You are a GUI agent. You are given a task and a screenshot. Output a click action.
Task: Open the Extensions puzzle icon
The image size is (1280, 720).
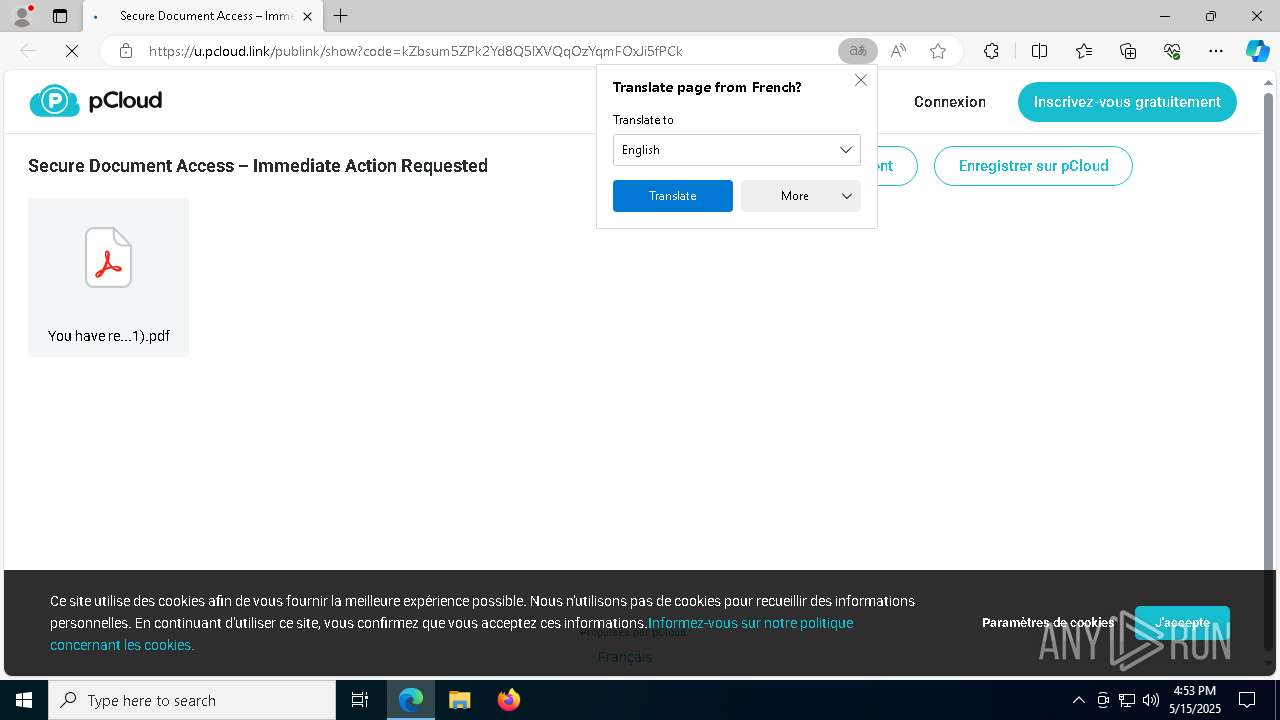tap(991, 51)
